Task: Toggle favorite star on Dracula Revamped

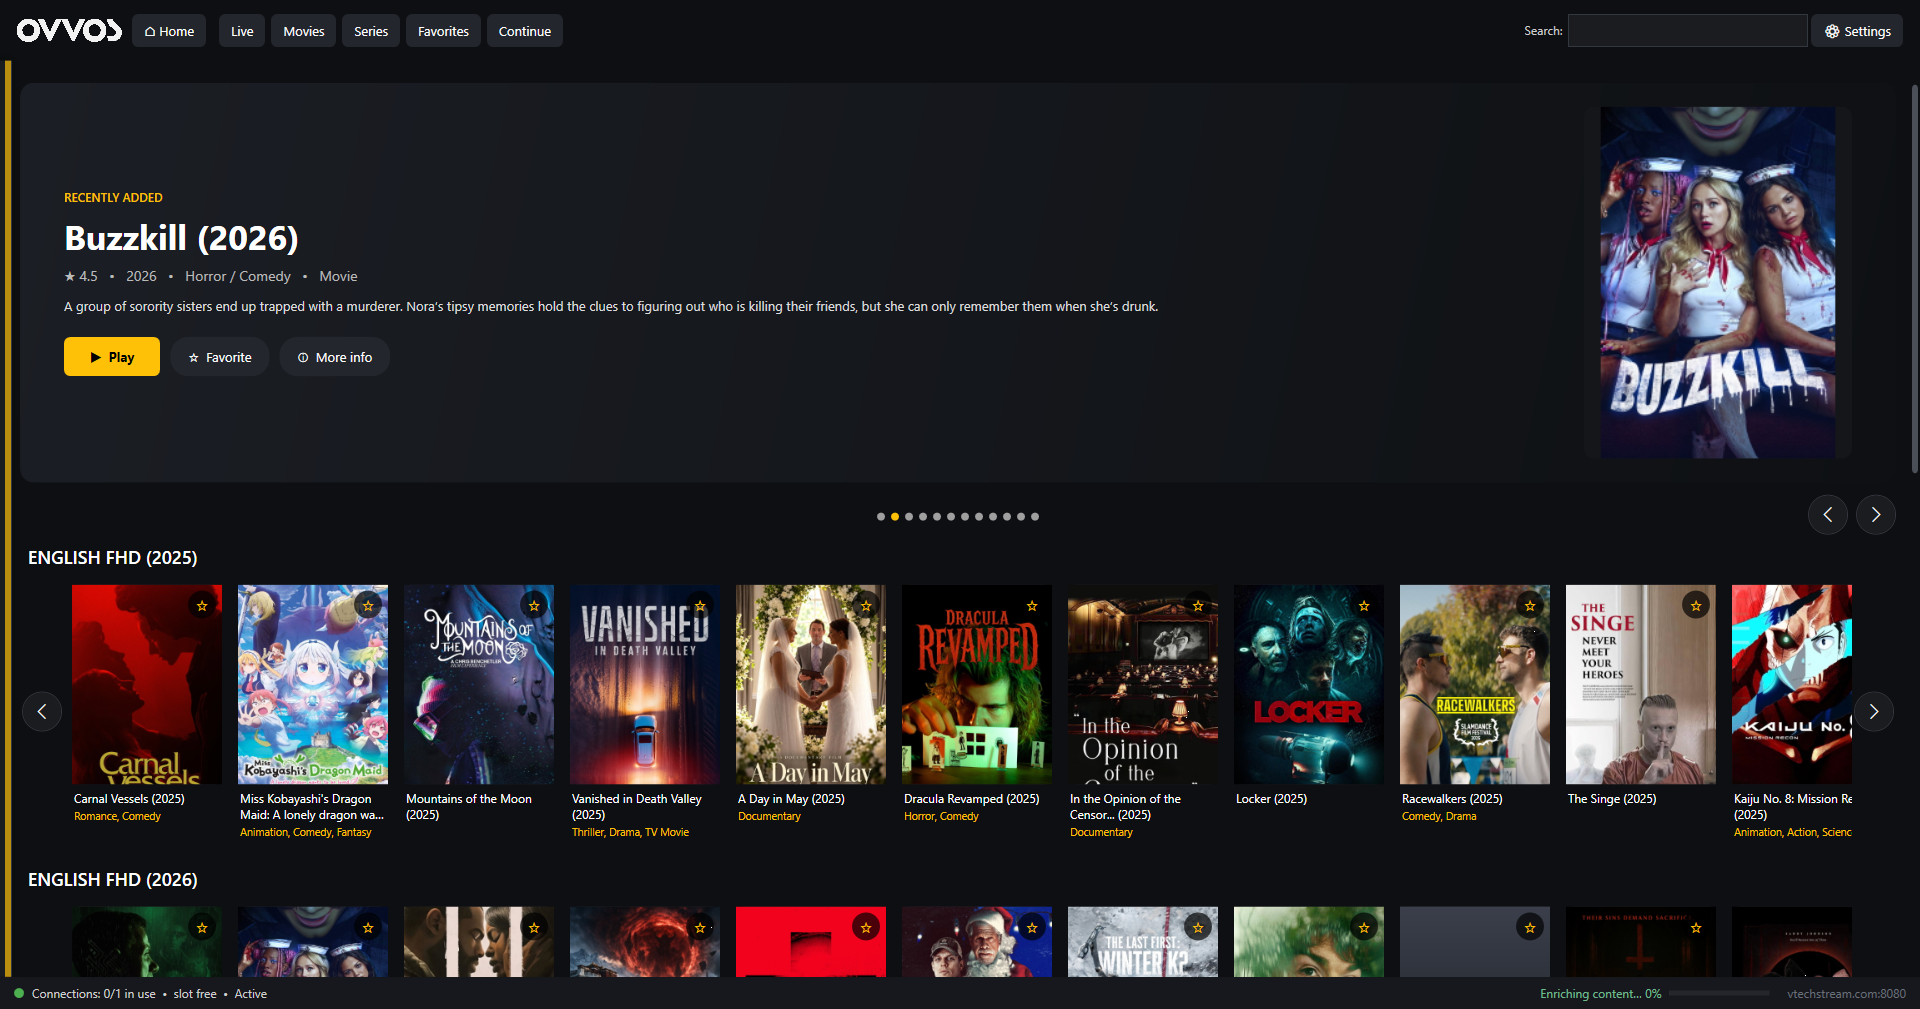Action: (1032, 606)
